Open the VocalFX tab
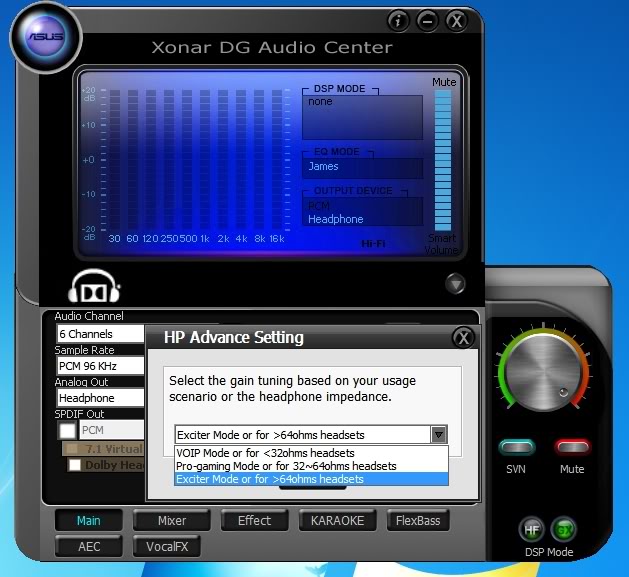This screenshot has width=629, height=577. click(167, 547)
